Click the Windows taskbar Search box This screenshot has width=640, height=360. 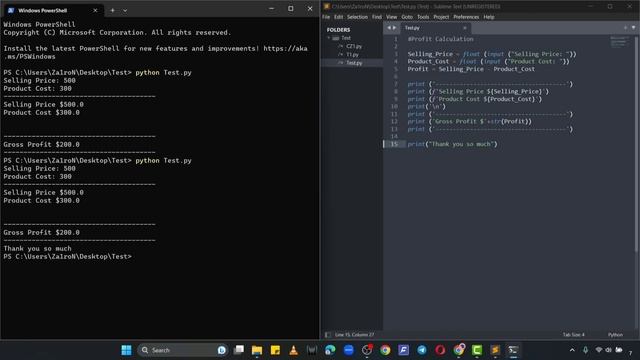(x=182, y=350)
